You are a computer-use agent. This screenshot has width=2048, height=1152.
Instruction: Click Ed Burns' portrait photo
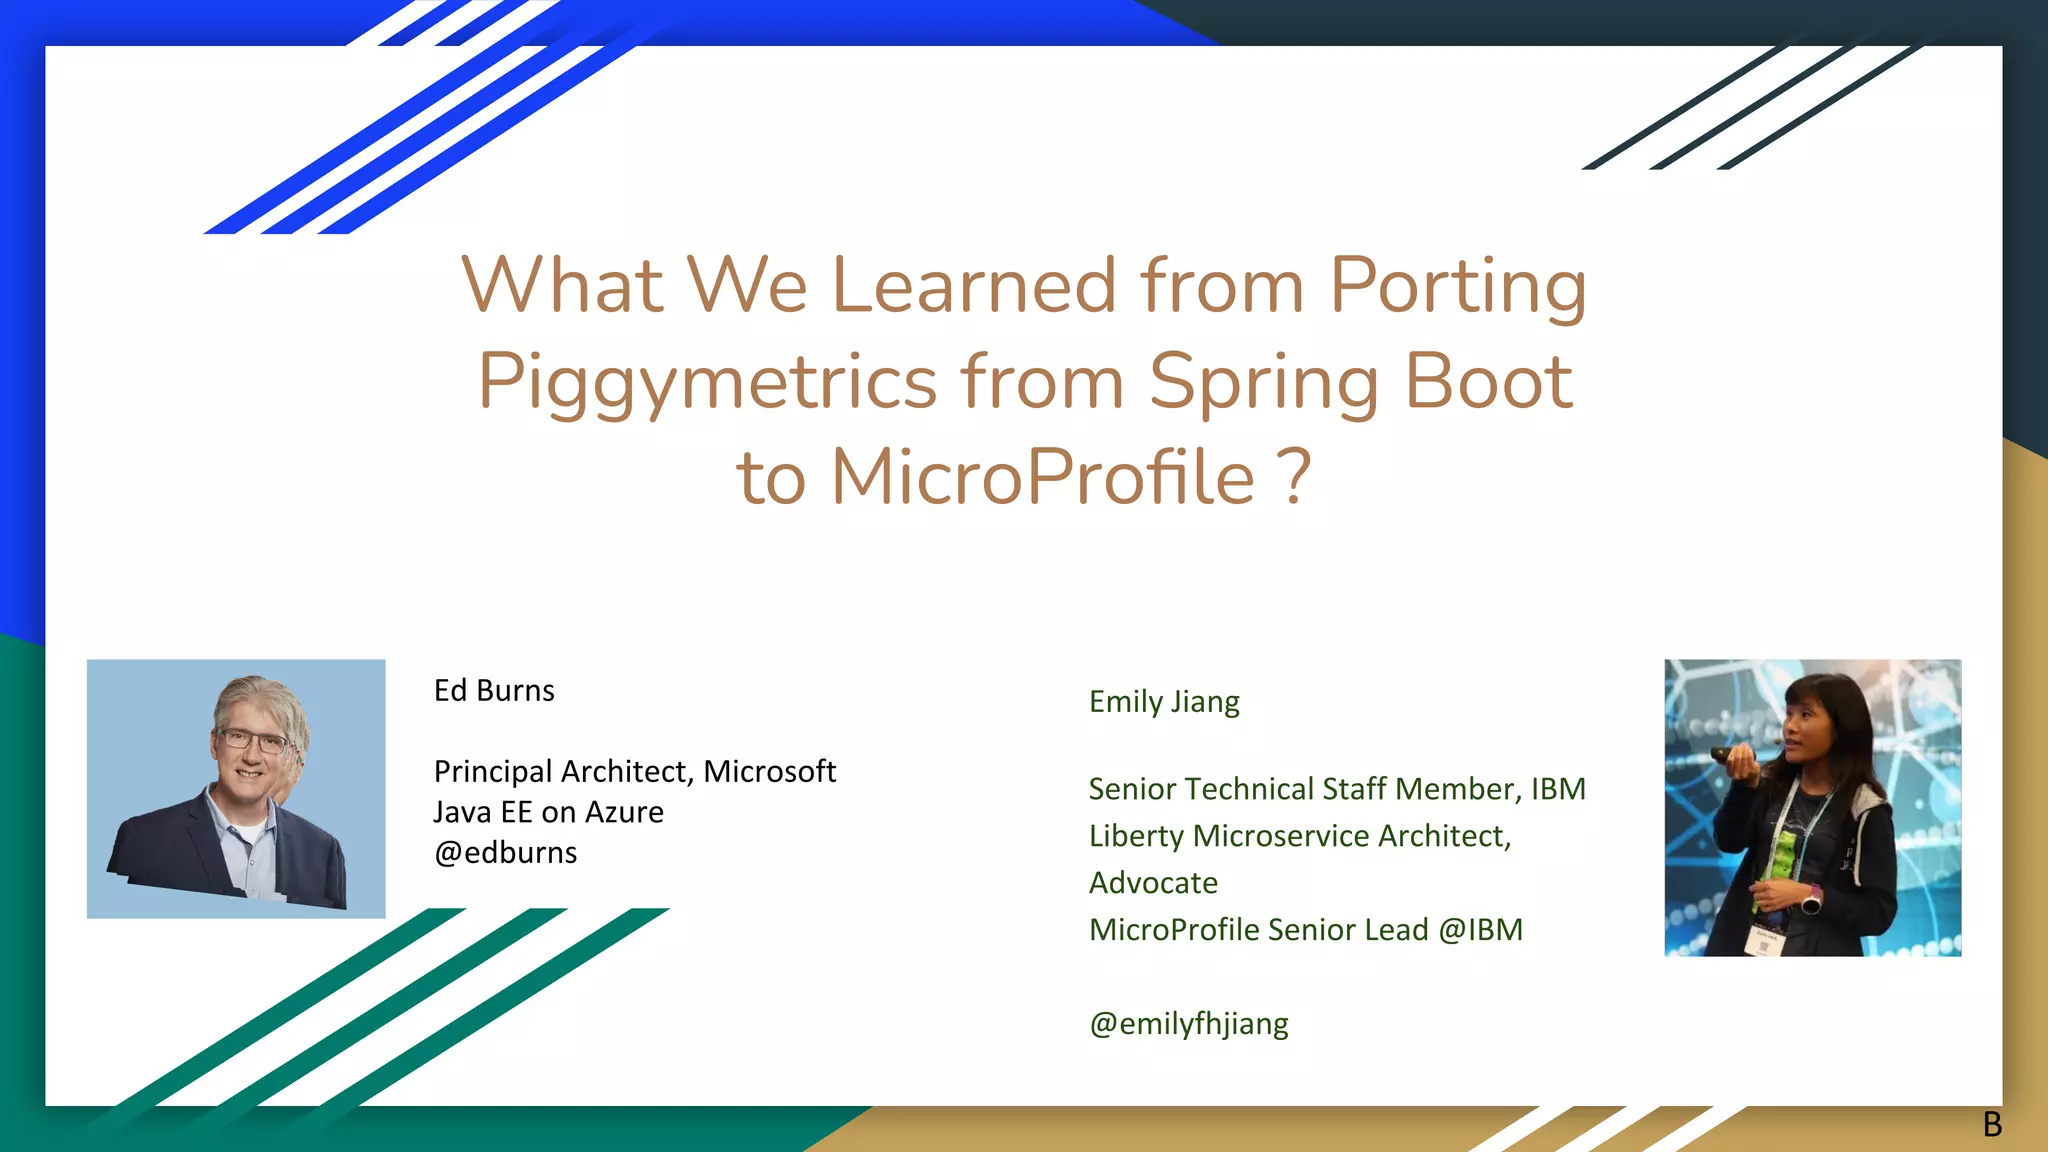coord(236,788)
